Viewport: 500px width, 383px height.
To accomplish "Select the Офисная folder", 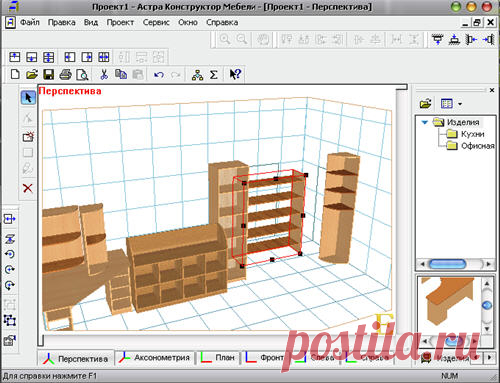I will tap(477, 146).
